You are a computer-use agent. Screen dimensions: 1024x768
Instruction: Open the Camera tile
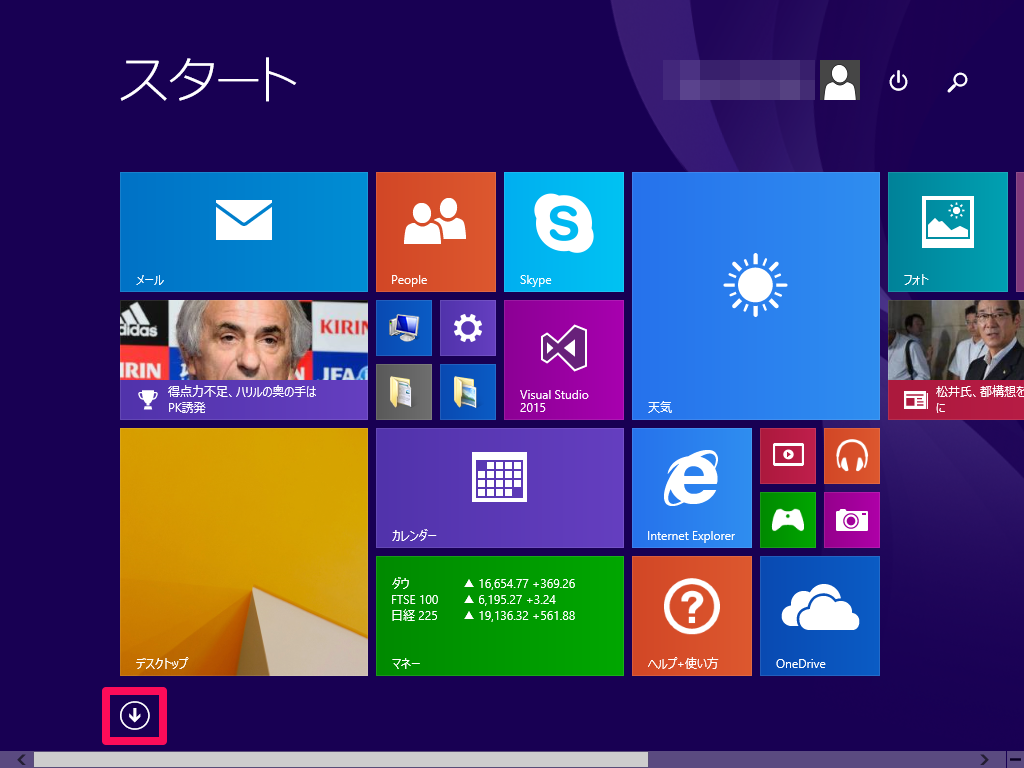(x=851, y=519)
